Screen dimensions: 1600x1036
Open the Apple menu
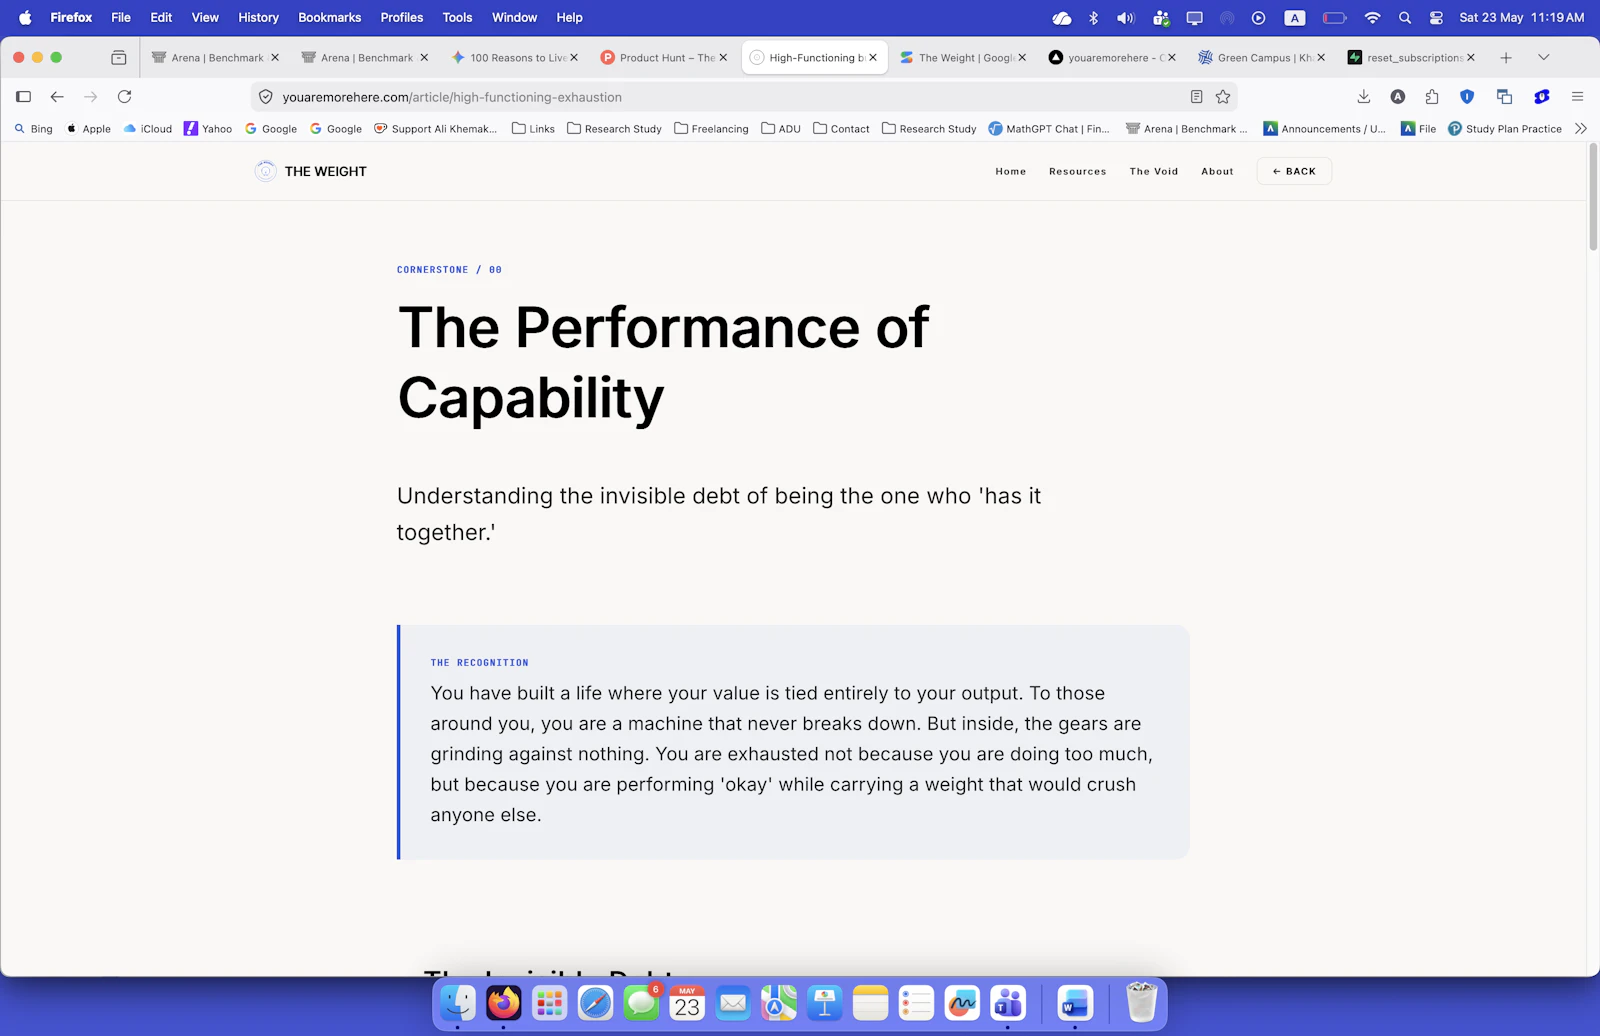(x=25, y=17)
